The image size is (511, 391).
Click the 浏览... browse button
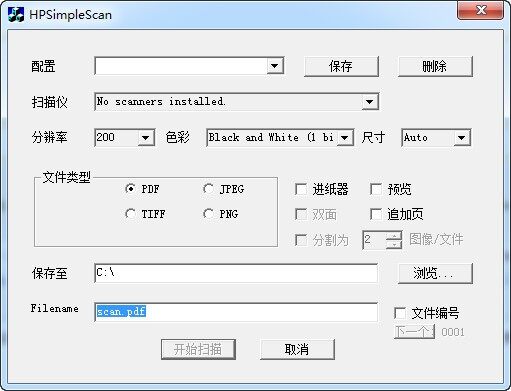[x=435, y=273]
